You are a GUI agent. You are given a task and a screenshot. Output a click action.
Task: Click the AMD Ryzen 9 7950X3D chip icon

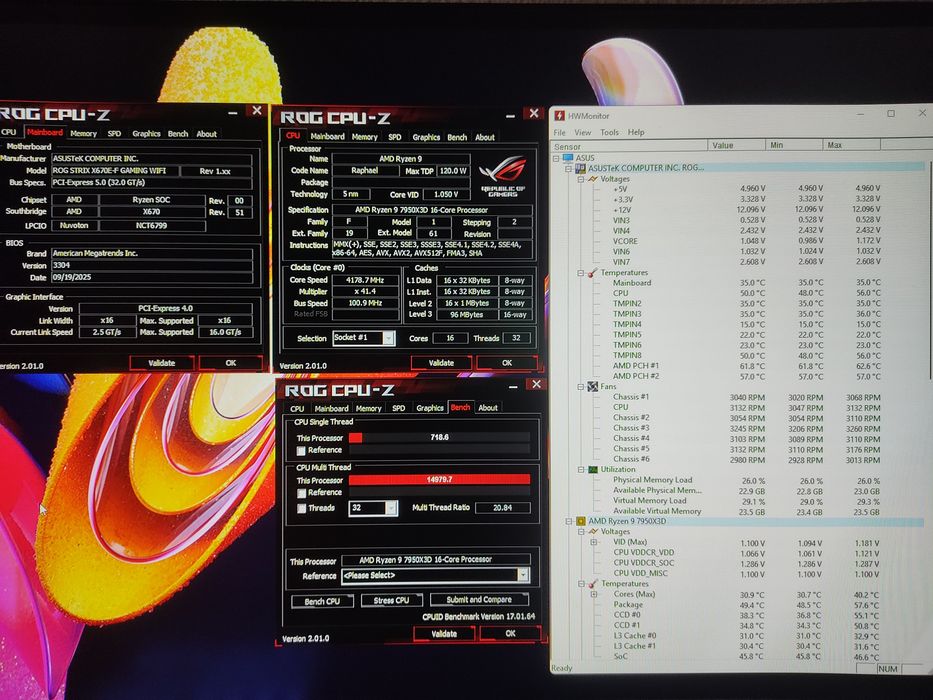point(581,521)
